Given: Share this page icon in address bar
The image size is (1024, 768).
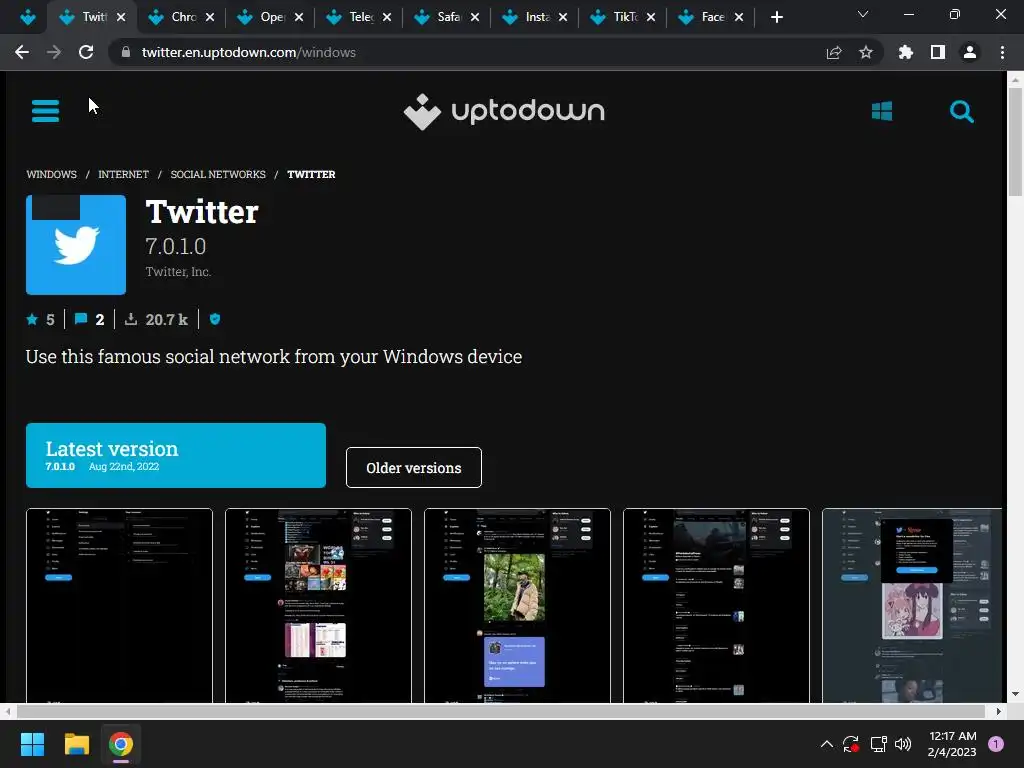Looking at the screenshot, I should (834, 52).
